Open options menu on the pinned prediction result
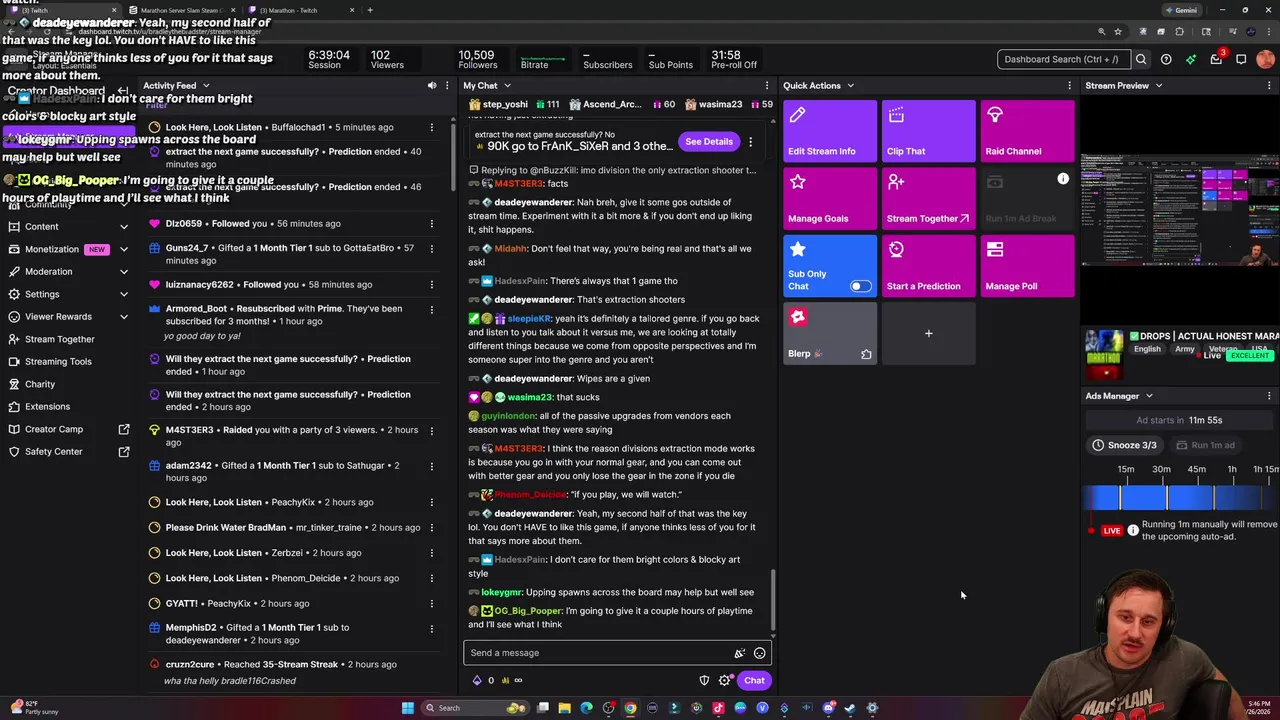This screenshot has height=720, width=1280. click(x=751, y=142)
